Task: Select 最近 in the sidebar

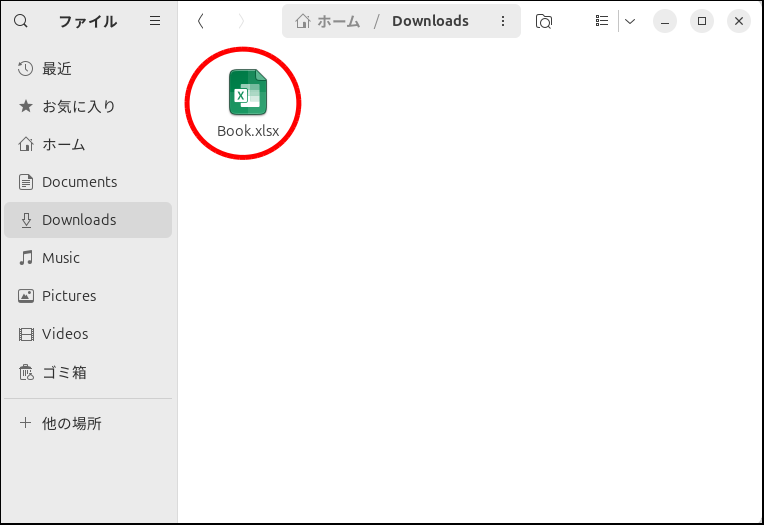Action: pyautogui.click(x=57, y=69)
